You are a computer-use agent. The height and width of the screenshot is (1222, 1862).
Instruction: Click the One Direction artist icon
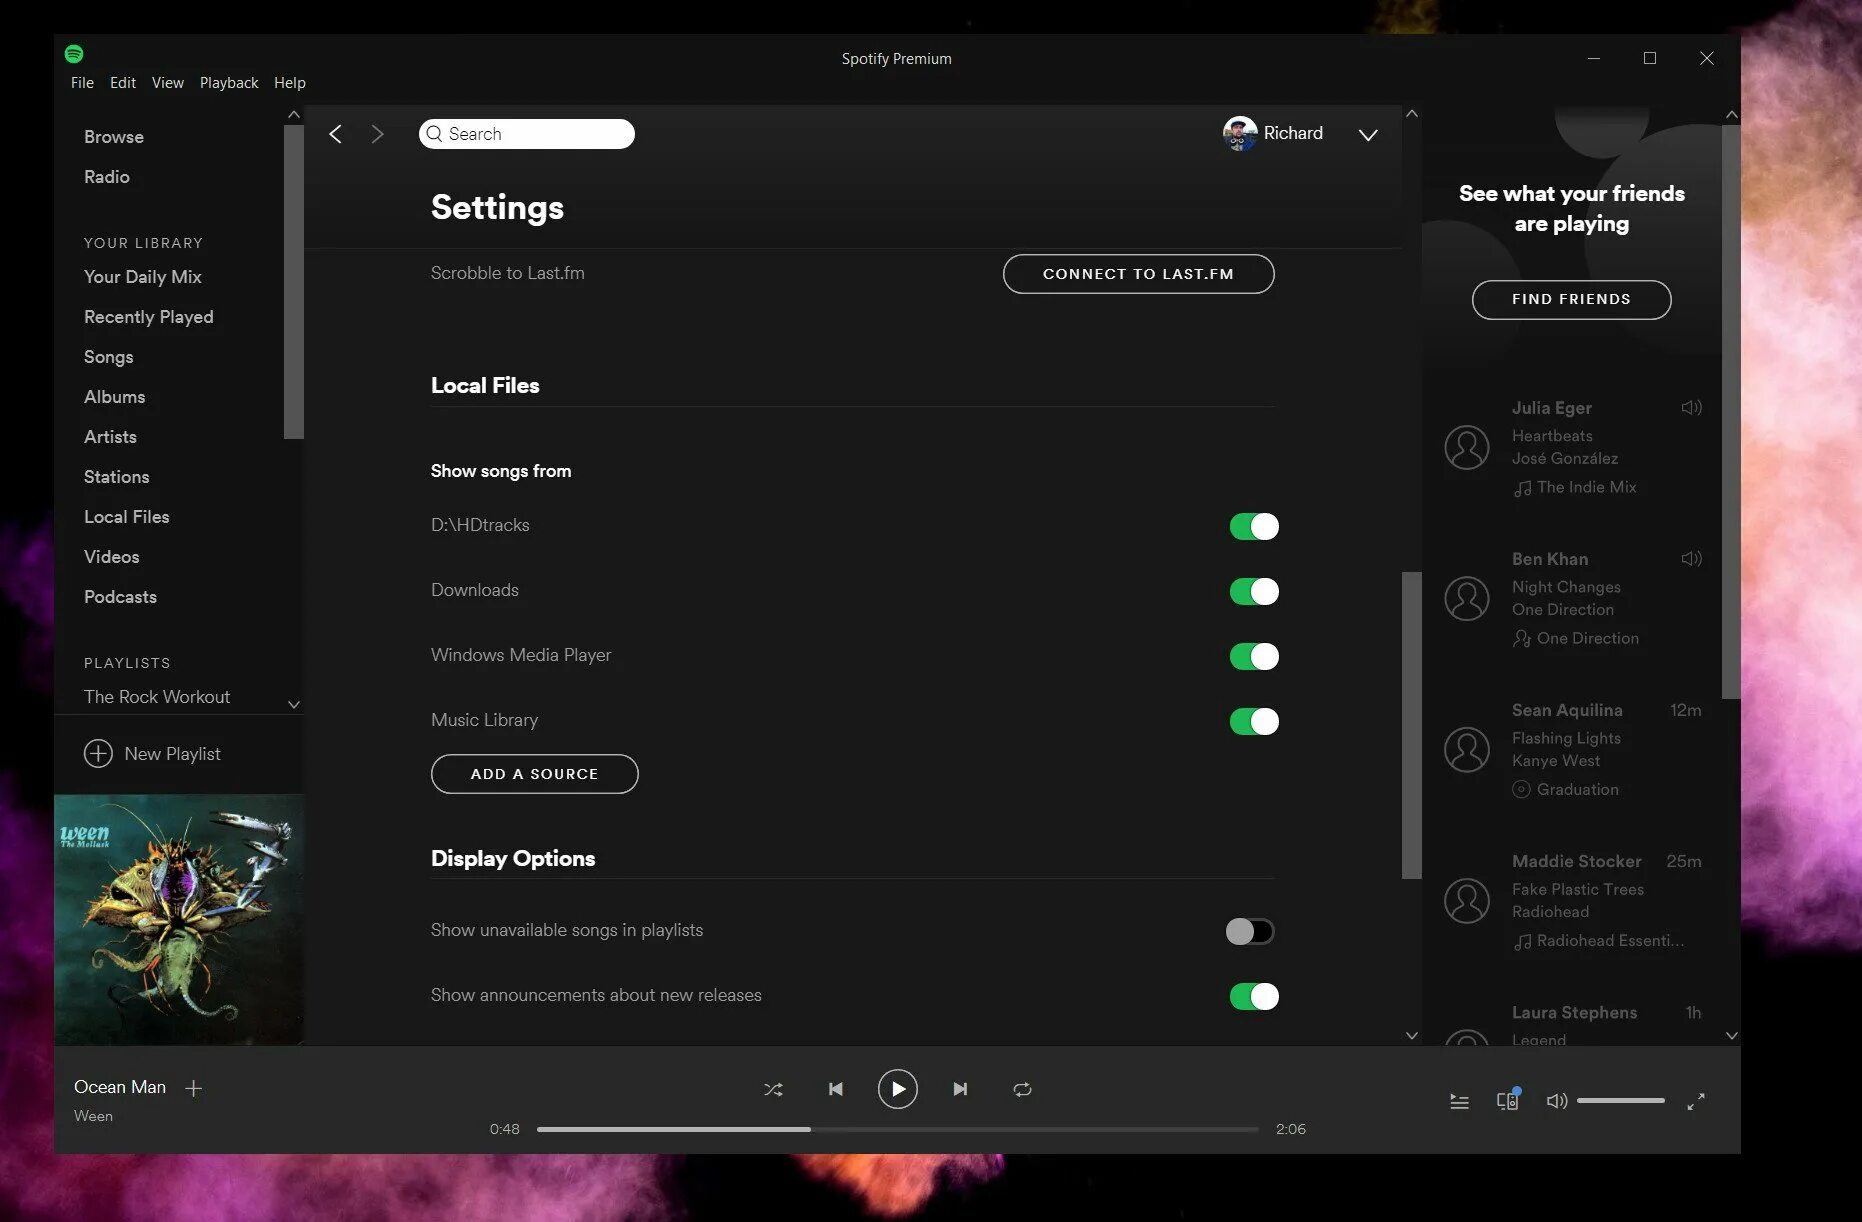[x=1521, y=638]
